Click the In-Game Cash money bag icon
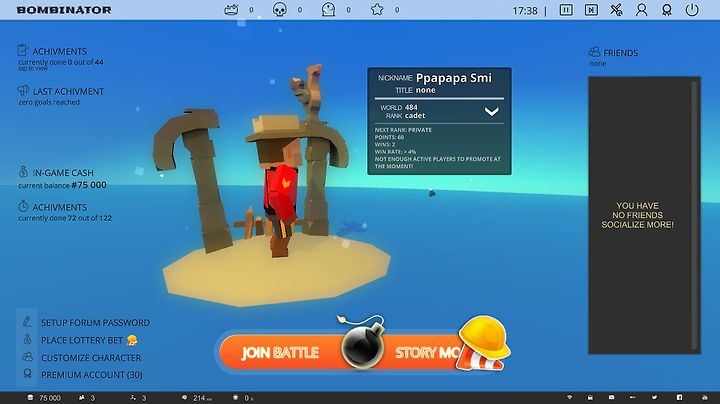720x404 pixels. tap(23, 172)
